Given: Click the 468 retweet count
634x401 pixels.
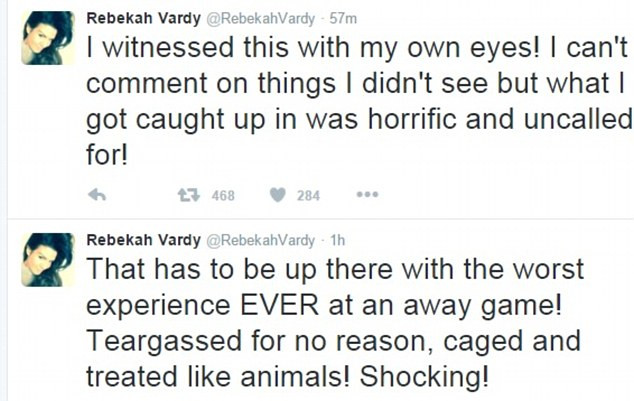Looking at the screenshot, I should click(x=222, y=196).
